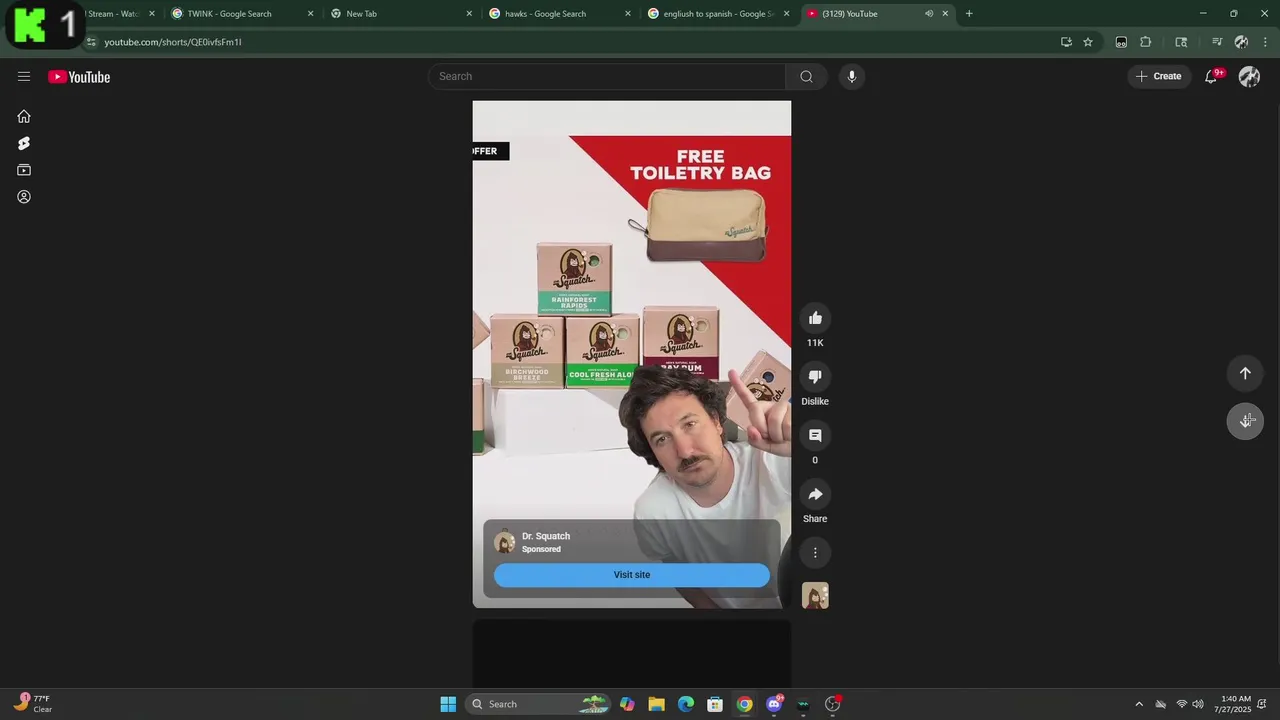Open the volume speaker tray icon

point(1198,704)
